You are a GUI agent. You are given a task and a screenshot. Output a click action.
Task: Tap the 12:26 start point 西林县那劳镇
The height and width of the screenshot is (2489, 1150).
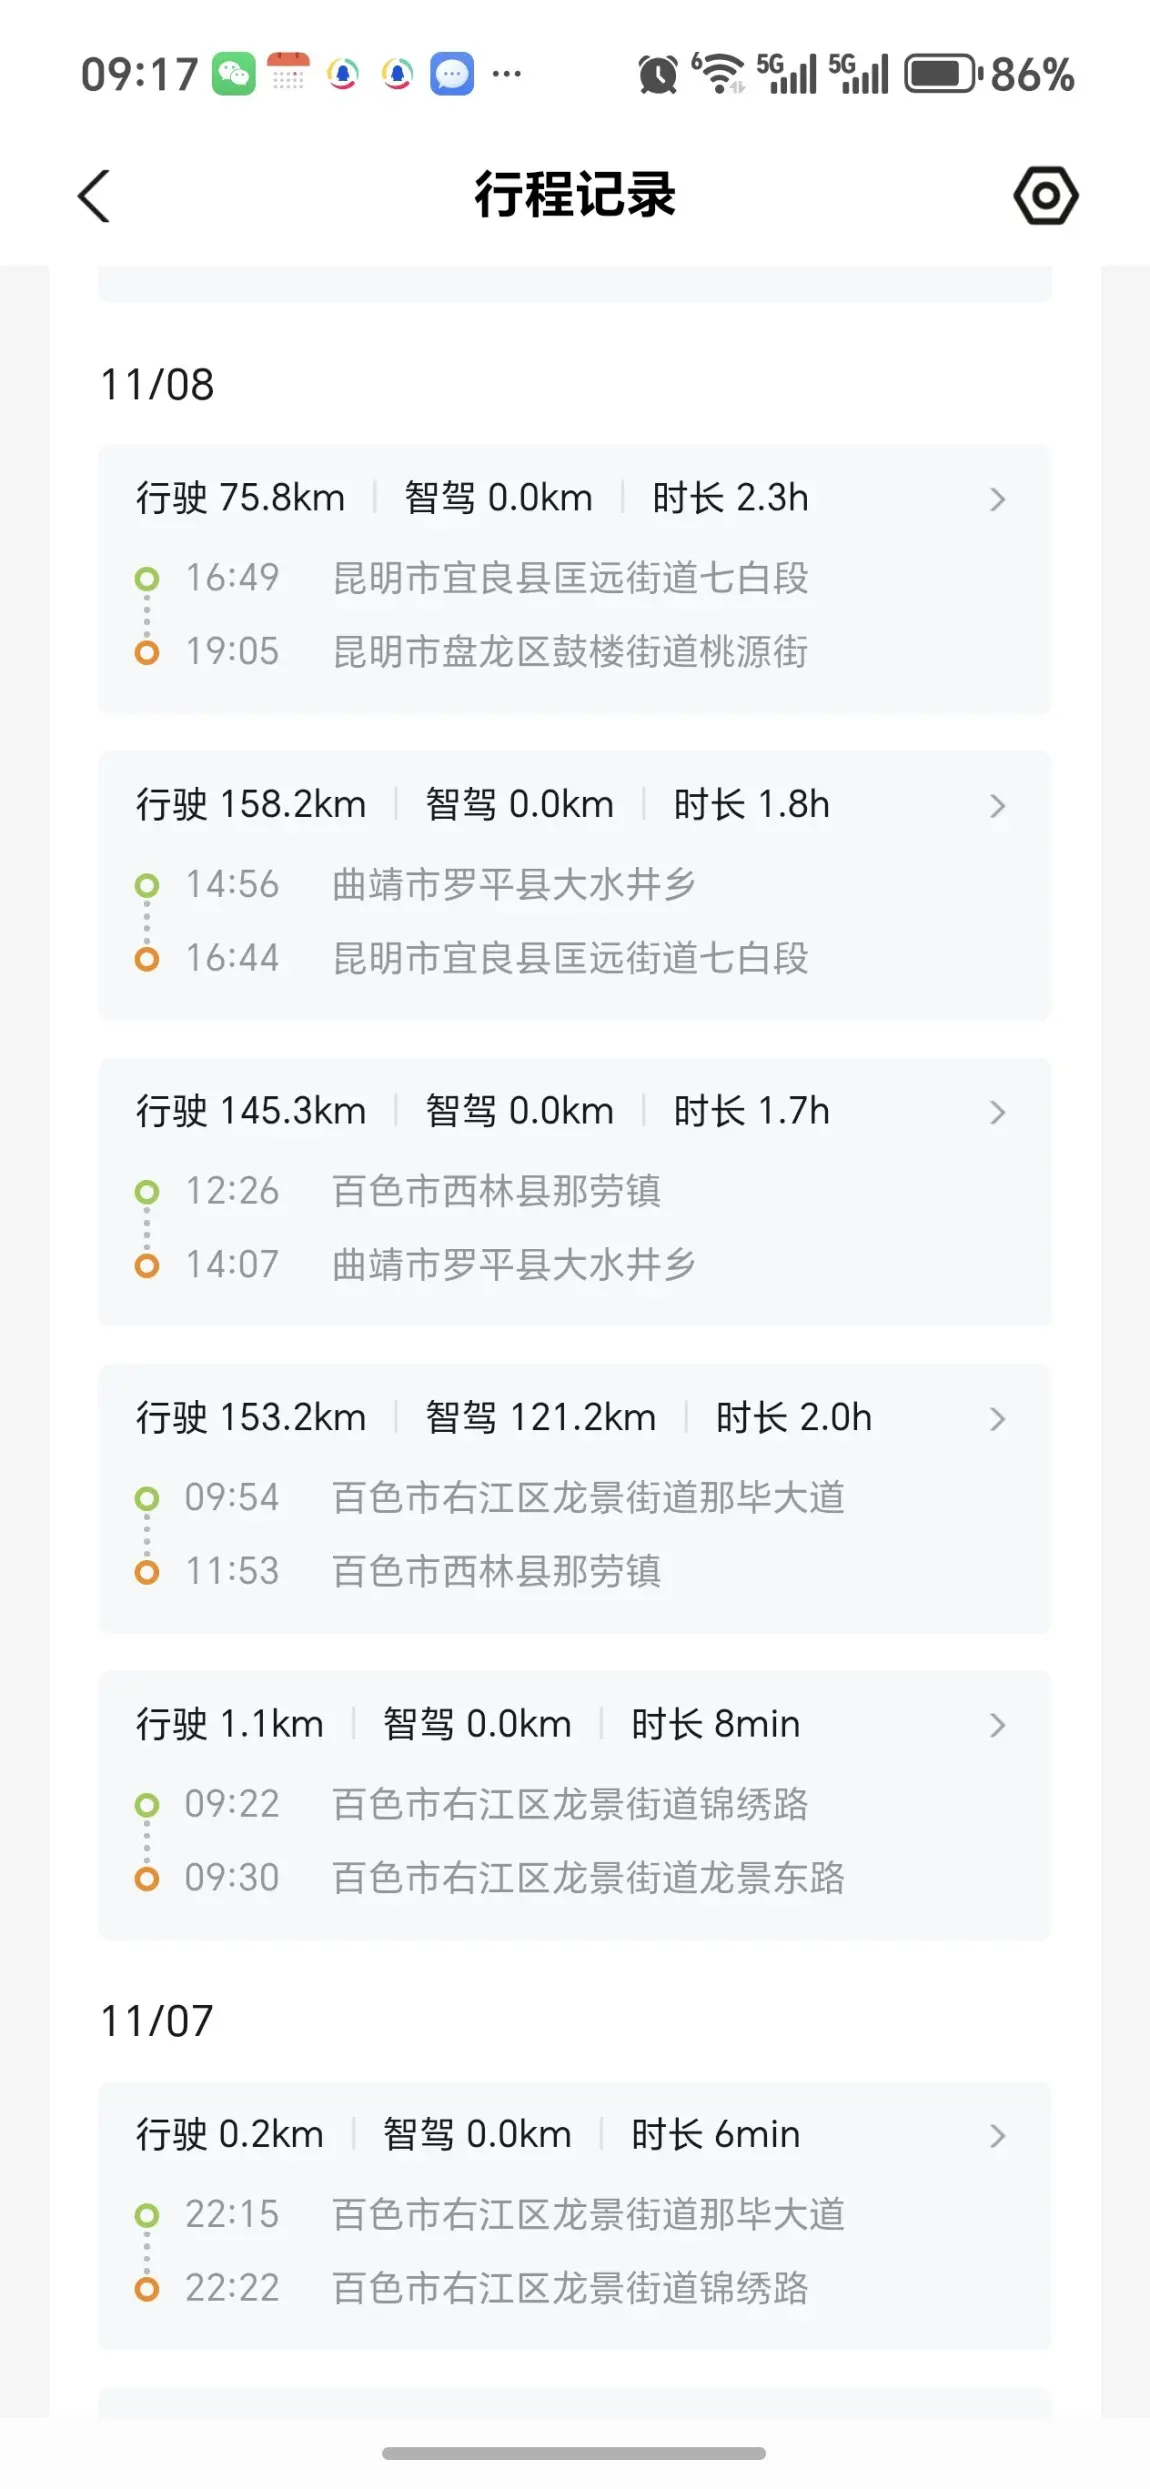tap(496, 1191)
